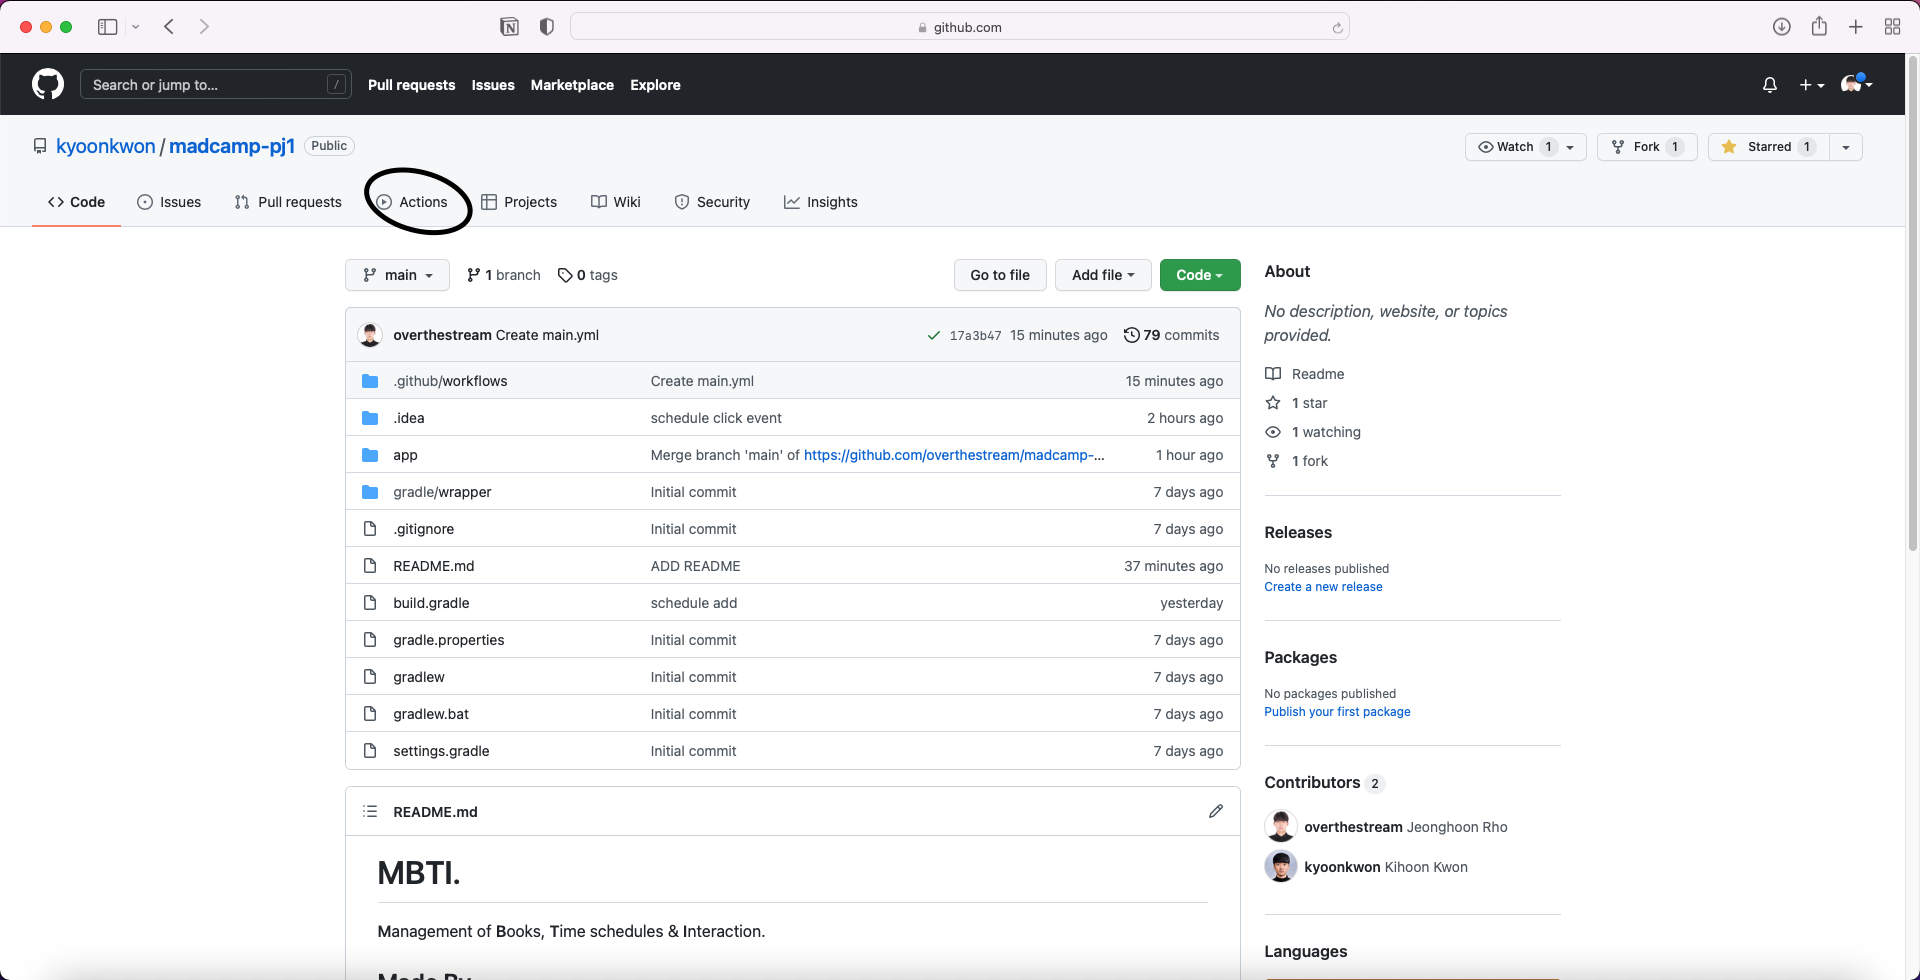Open Issues in top navigation
Image resolution: width=1920 pixels, height=980 pixels.
[493, 85]
